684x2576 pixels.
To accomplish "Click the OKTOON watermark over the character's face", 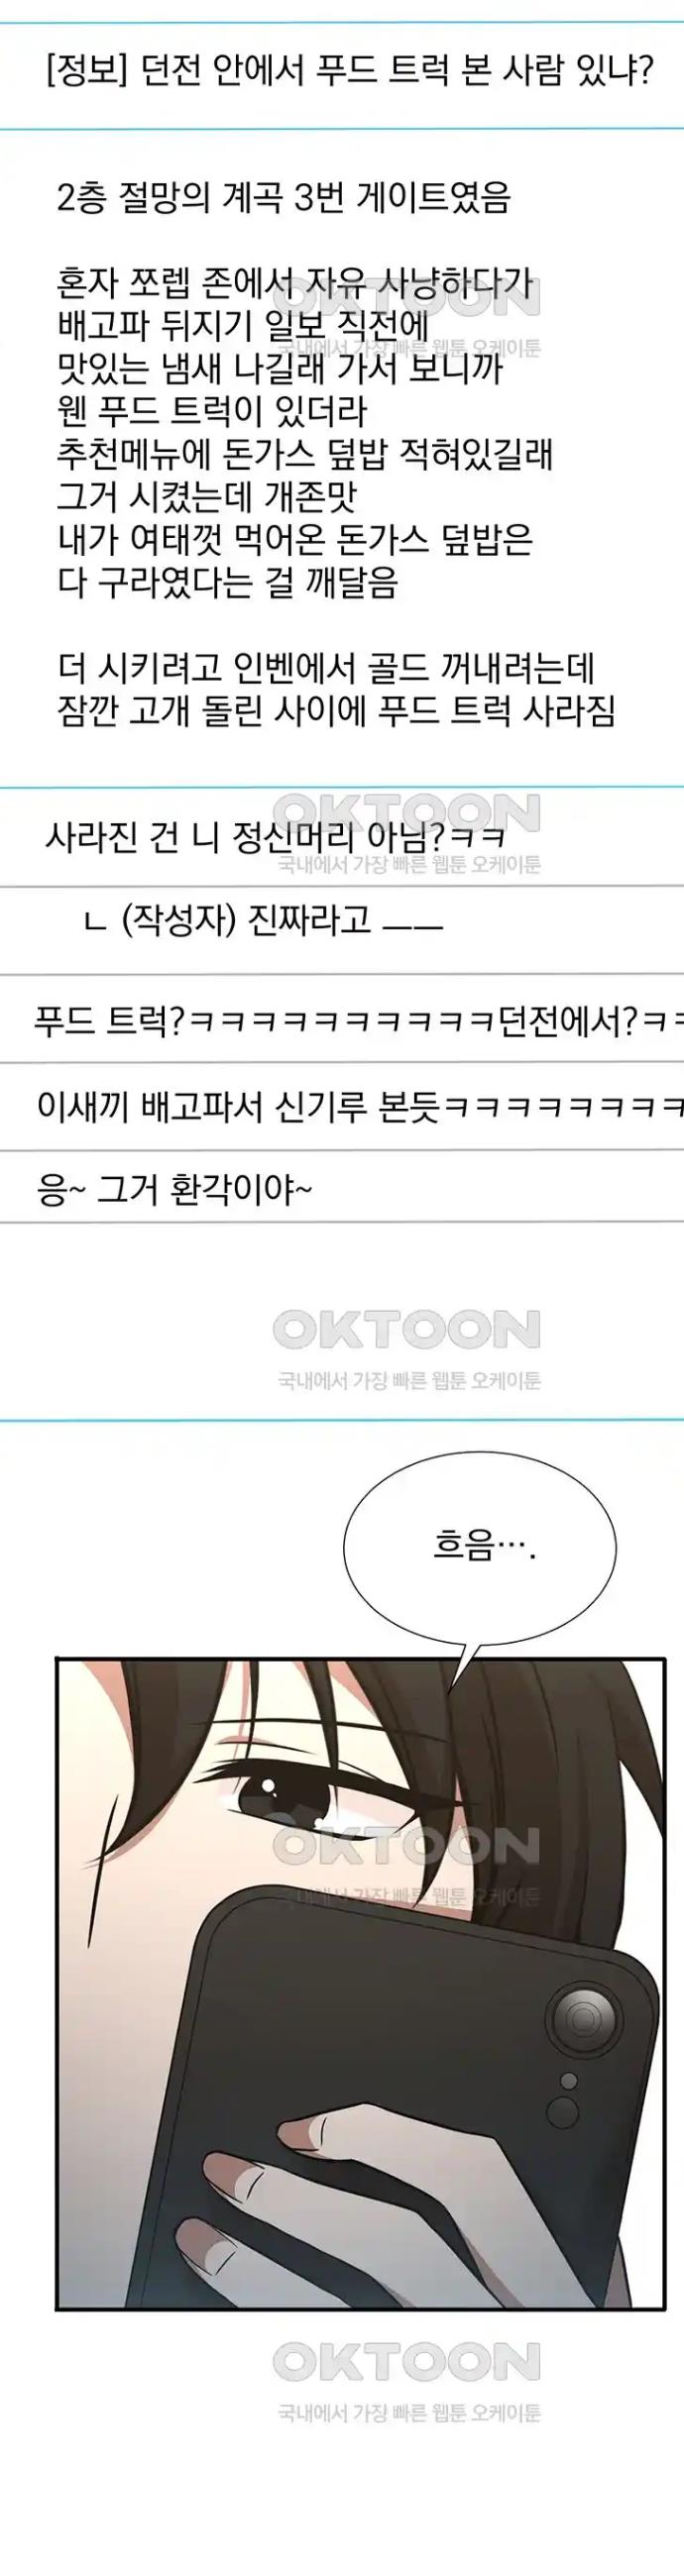I will point(406,1846).
